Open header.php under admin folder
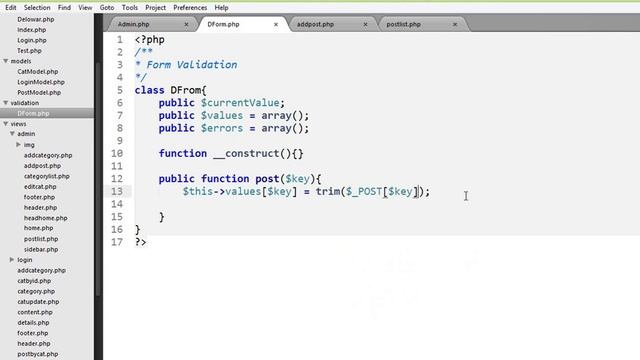Viewport: 640px width, 360px height. [x=40, y=208]
